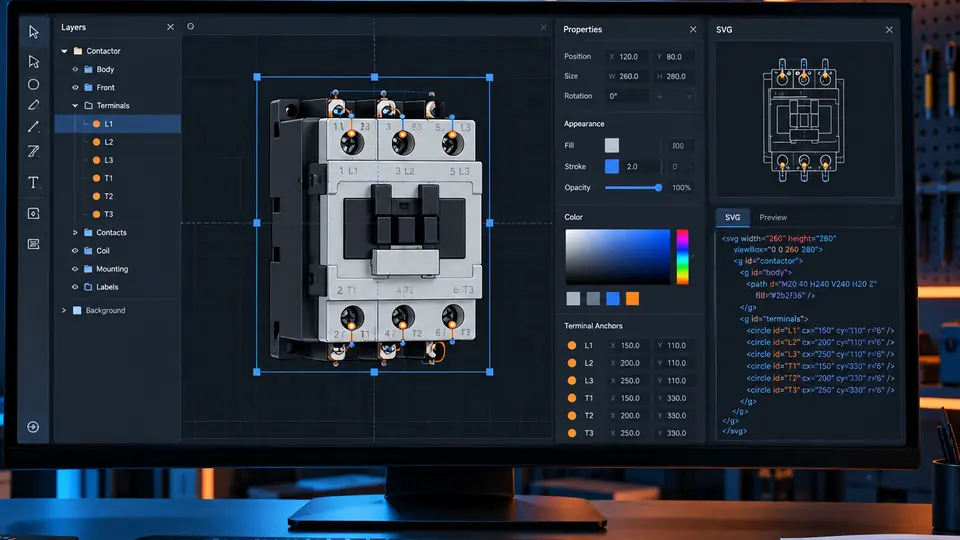Toggle visibility of Front layer

[75, 88]
